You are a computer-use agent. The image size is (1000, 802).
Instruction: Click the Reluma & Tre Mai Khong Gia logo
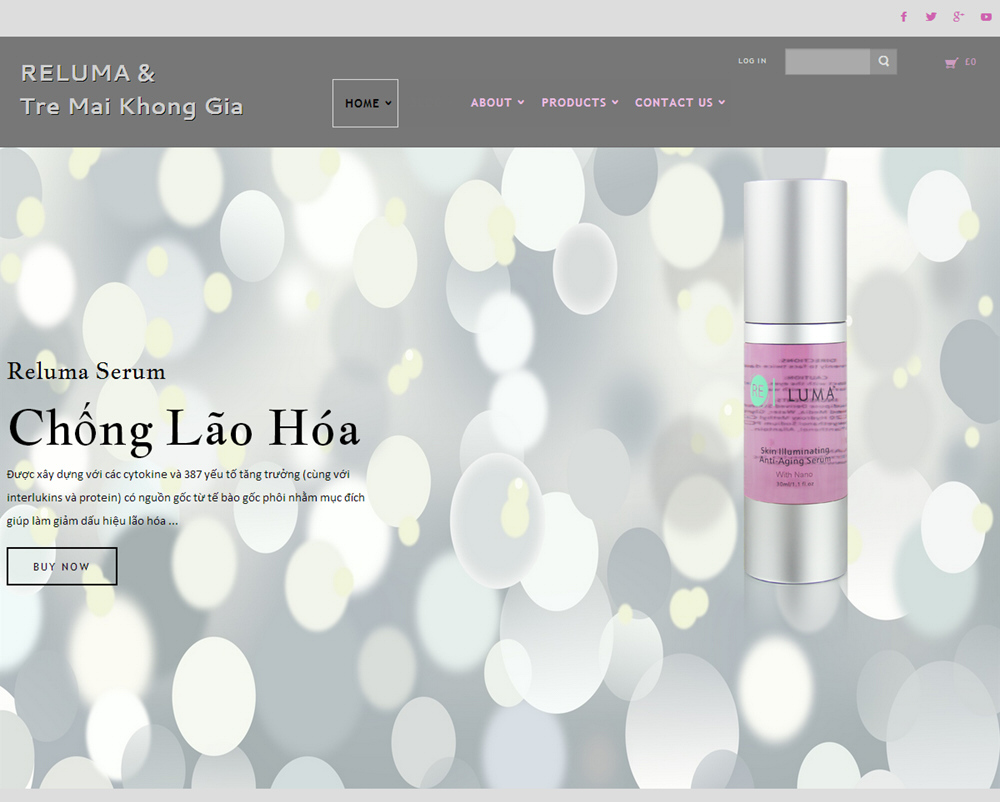[x=131, y=90]
